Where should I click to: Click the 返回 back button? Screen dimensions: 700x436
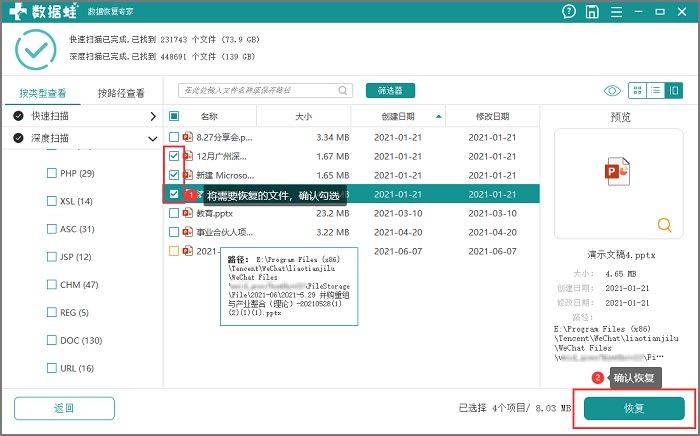tap(64, 408)
